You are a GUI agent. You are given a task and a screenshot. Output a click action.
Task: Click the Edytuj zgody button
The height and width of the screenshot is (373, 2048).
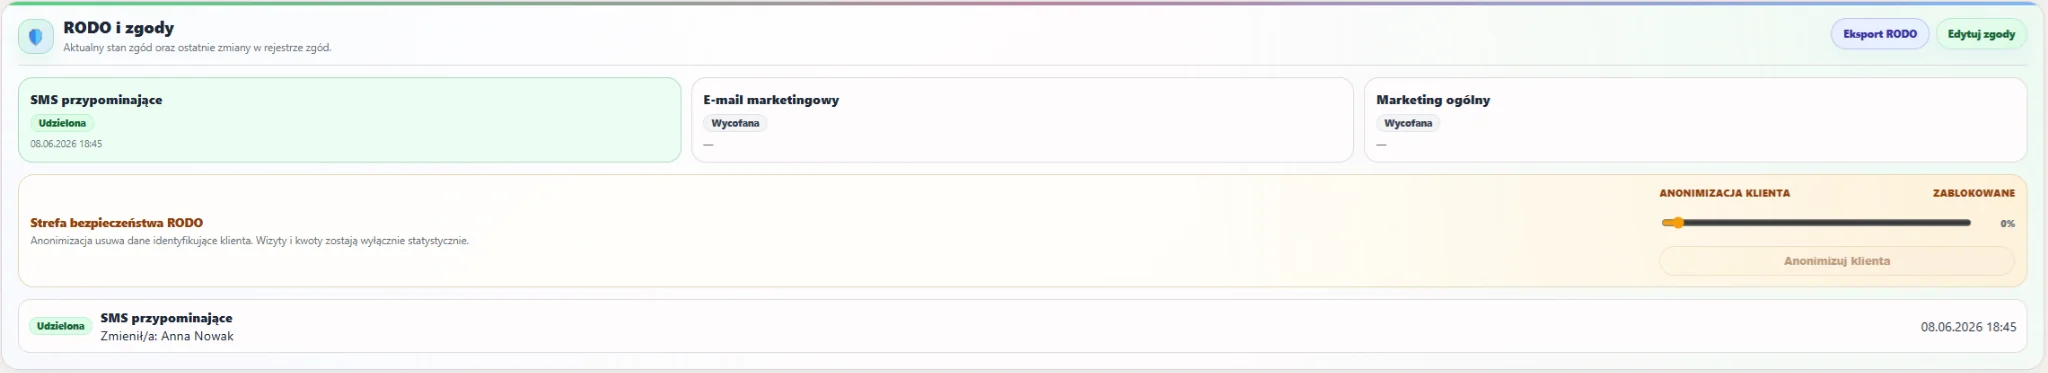[x=1981, y=34]
